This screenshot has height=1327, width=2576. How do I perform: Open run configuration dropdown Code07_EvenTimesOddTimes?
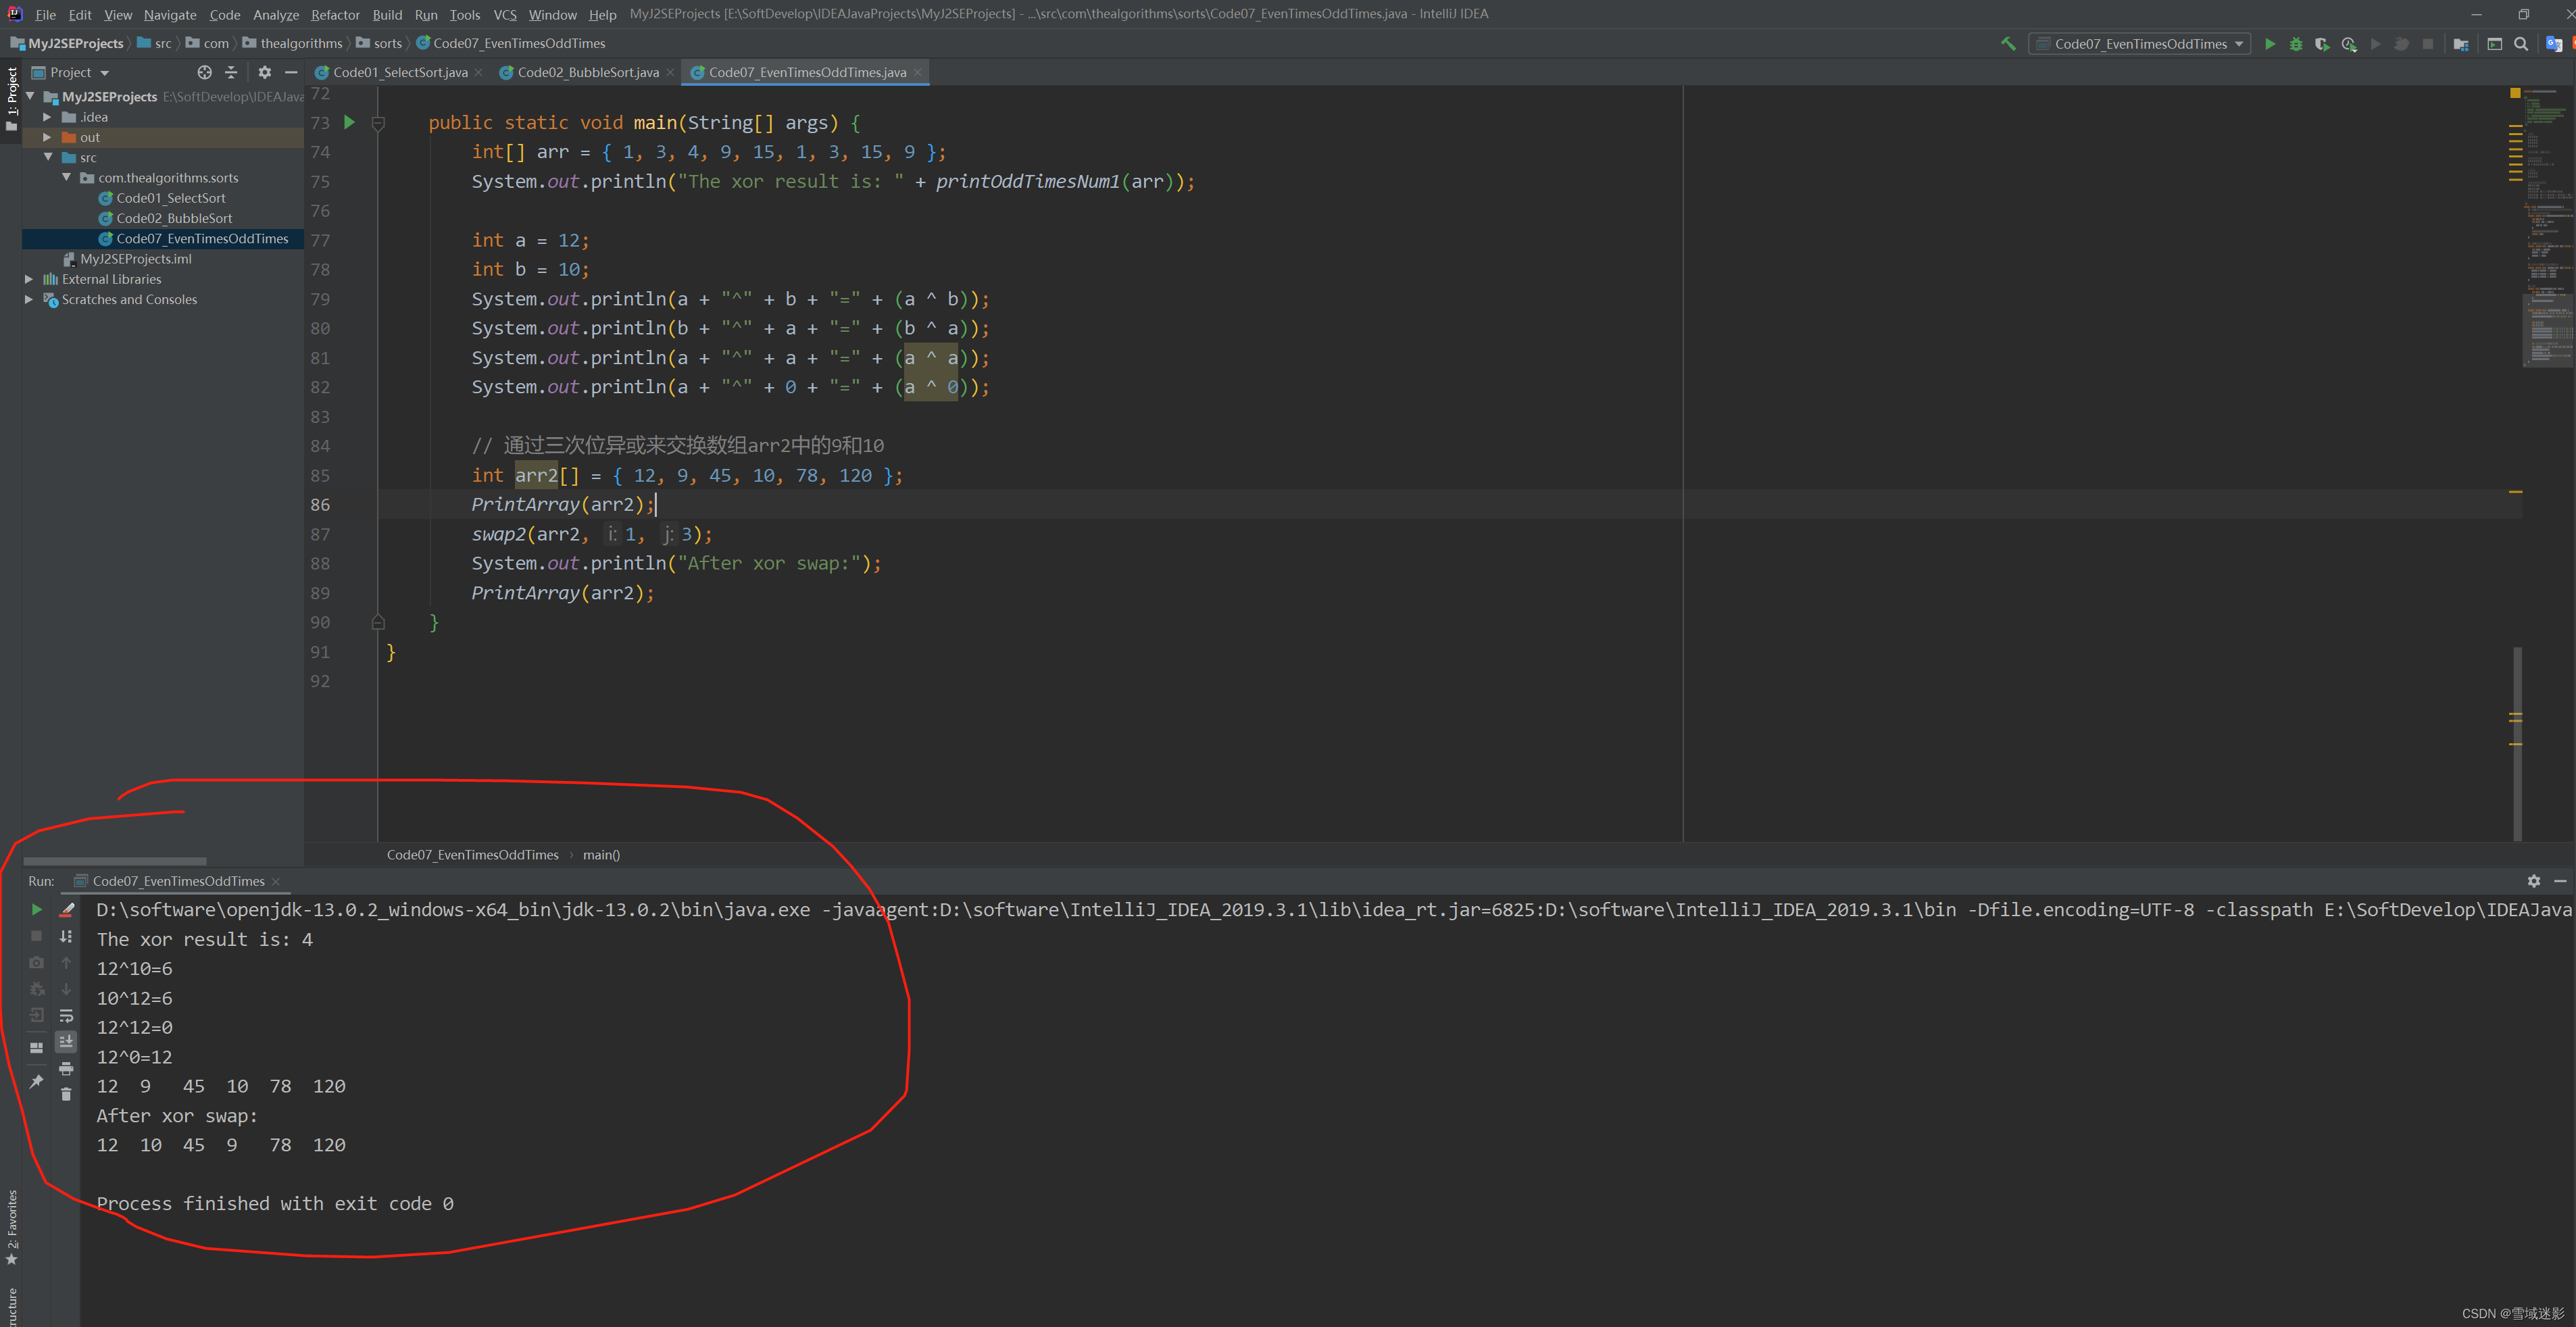click(2139, 44)
